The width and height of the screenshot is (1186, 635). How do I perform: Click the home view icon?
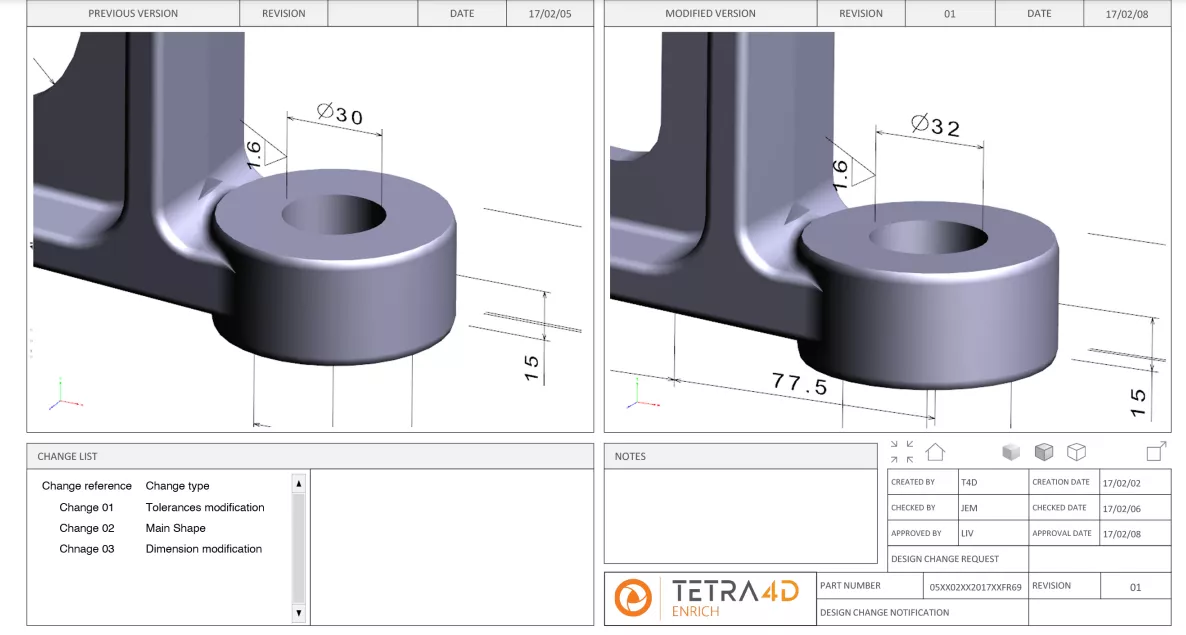[x=935, y=452]
